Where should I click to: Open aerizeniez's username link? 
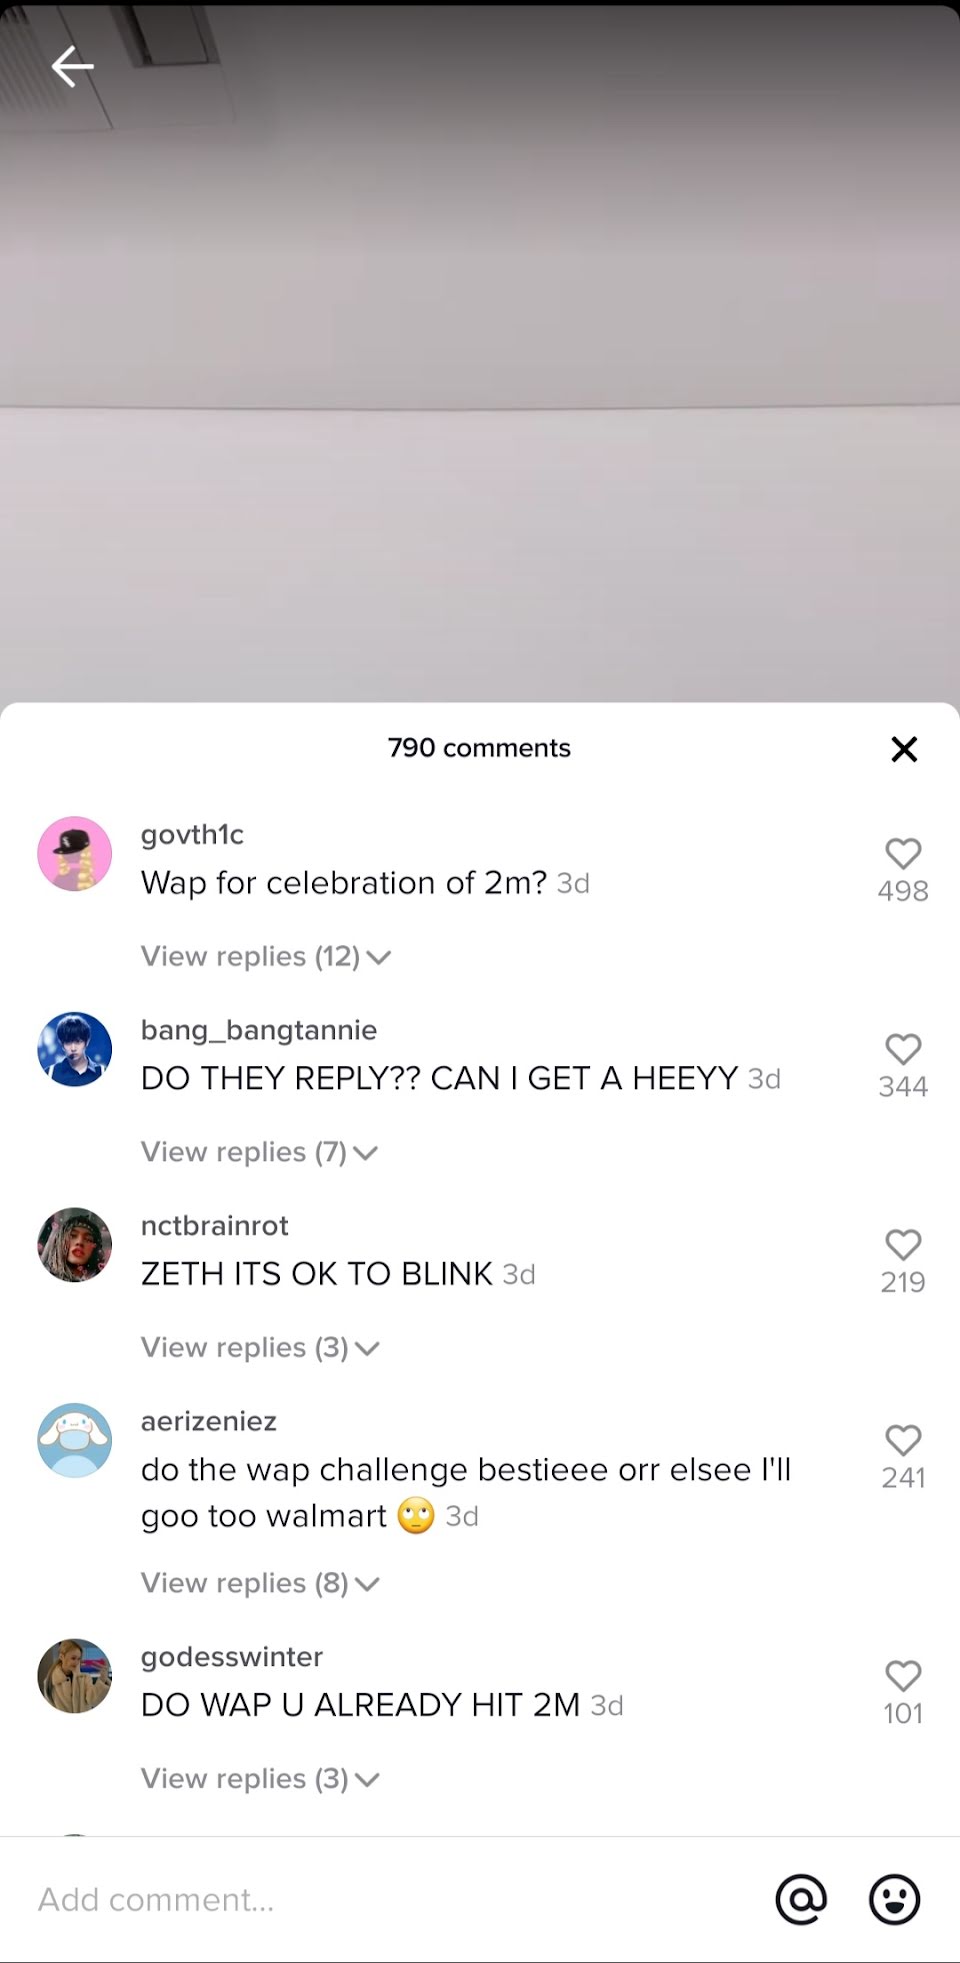(x=209, y=1421)
